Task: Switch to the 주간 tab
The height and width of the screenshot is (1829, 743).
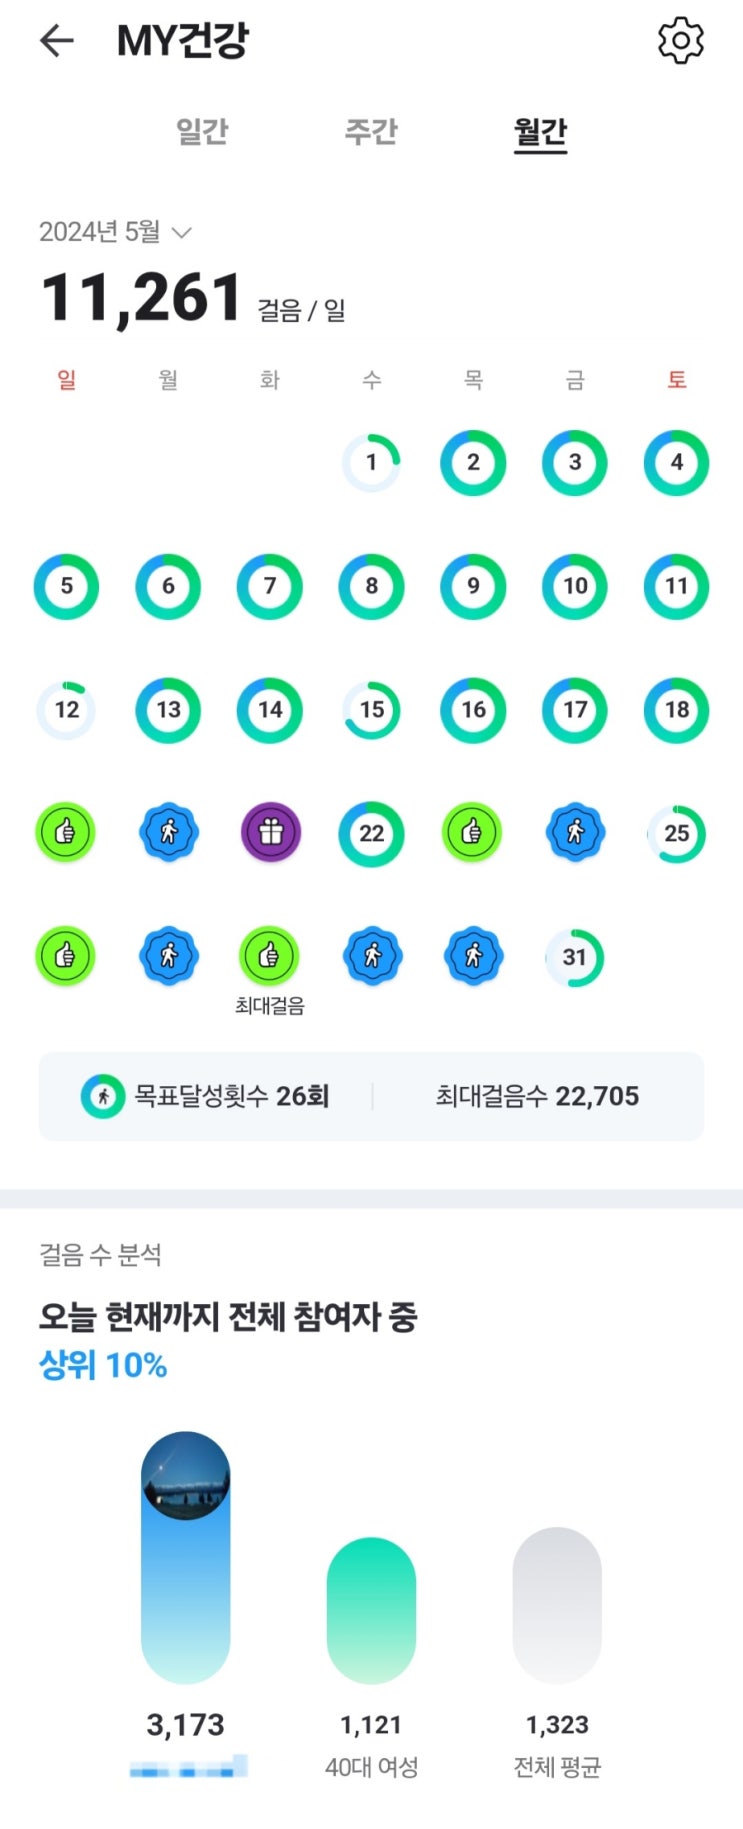Action: click(371, 131)
